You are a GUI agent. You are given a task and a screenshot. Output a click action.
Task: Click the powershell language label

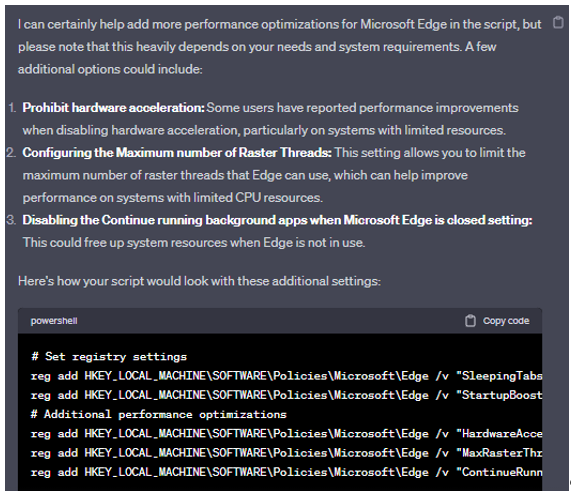click(x=54, y=321)
